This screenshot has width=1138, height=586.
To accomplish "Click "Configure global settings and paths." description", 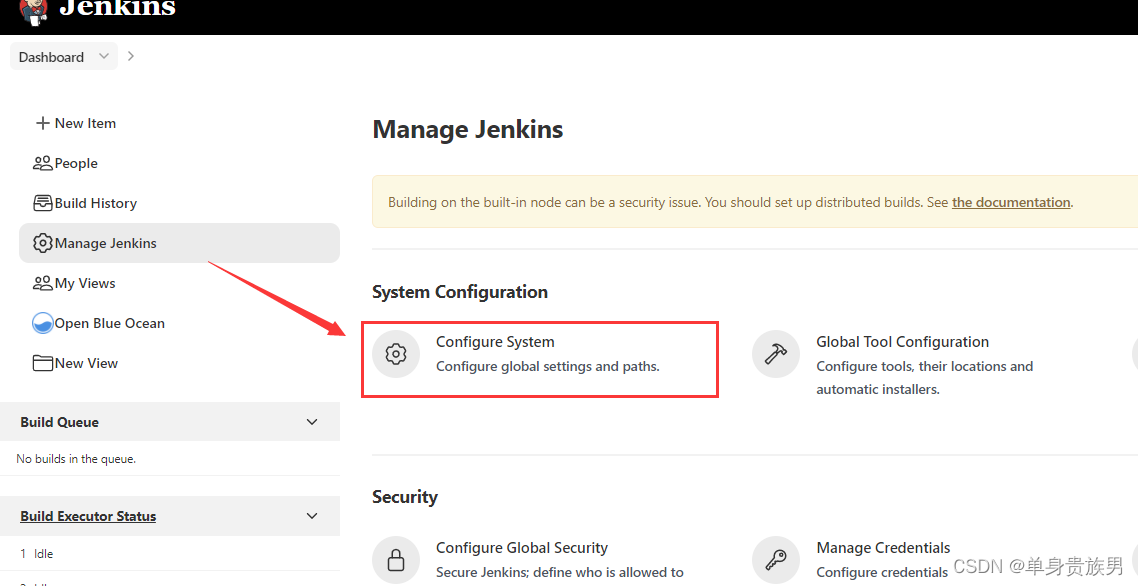I will point(548,367).
